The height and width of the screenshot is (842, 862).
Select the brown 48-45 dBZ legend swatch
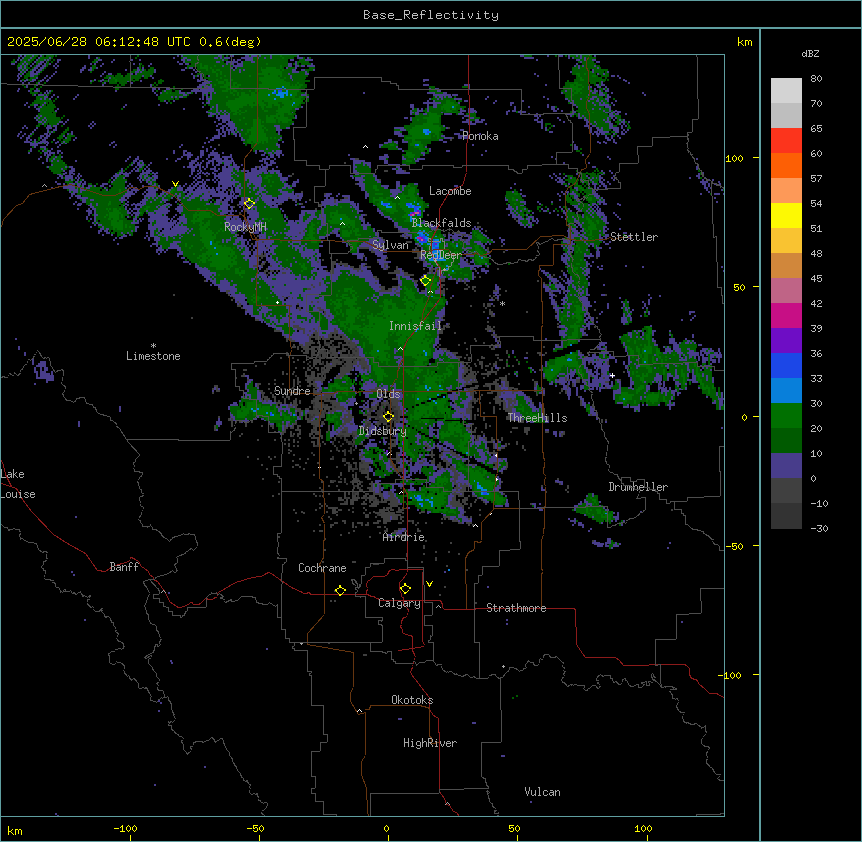click(786, 265)
